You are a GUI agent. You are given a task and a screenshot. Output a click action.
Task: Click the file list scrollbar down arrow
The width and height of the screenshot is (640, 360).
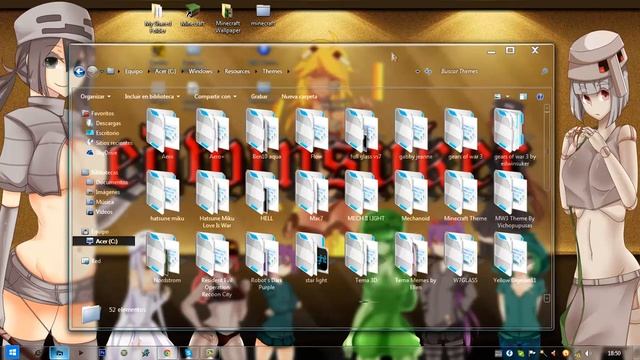pyautogui.click(x=547, y=298)
